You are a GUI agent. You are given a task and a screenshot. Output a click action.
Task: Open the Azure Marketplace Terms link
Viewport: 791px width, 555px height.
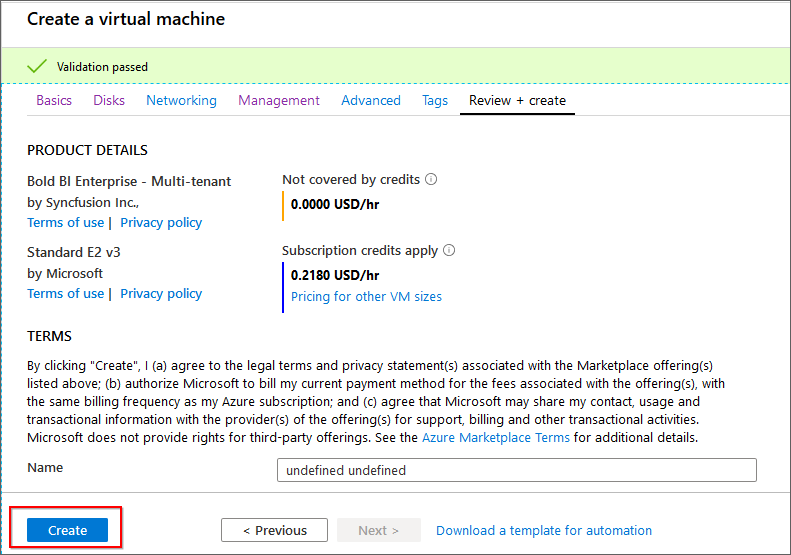496,437
